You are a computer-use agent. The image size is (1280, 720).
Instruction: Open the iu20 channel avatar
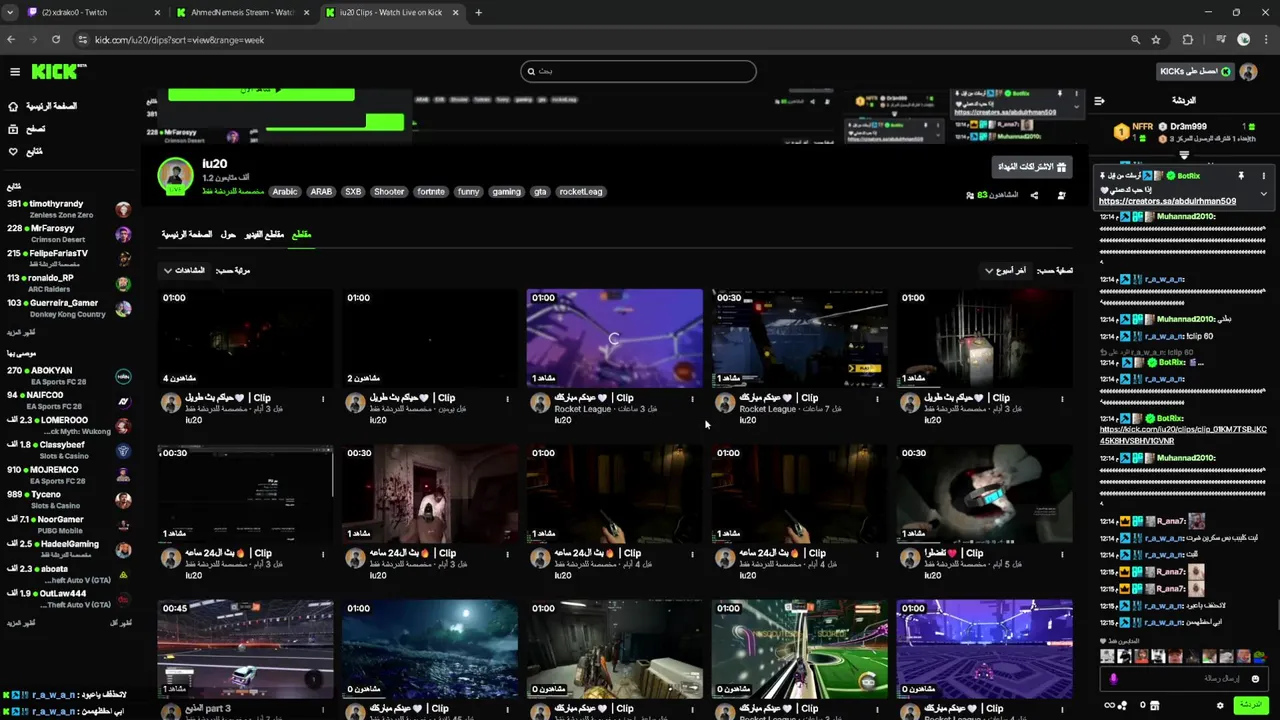(175, 175)
